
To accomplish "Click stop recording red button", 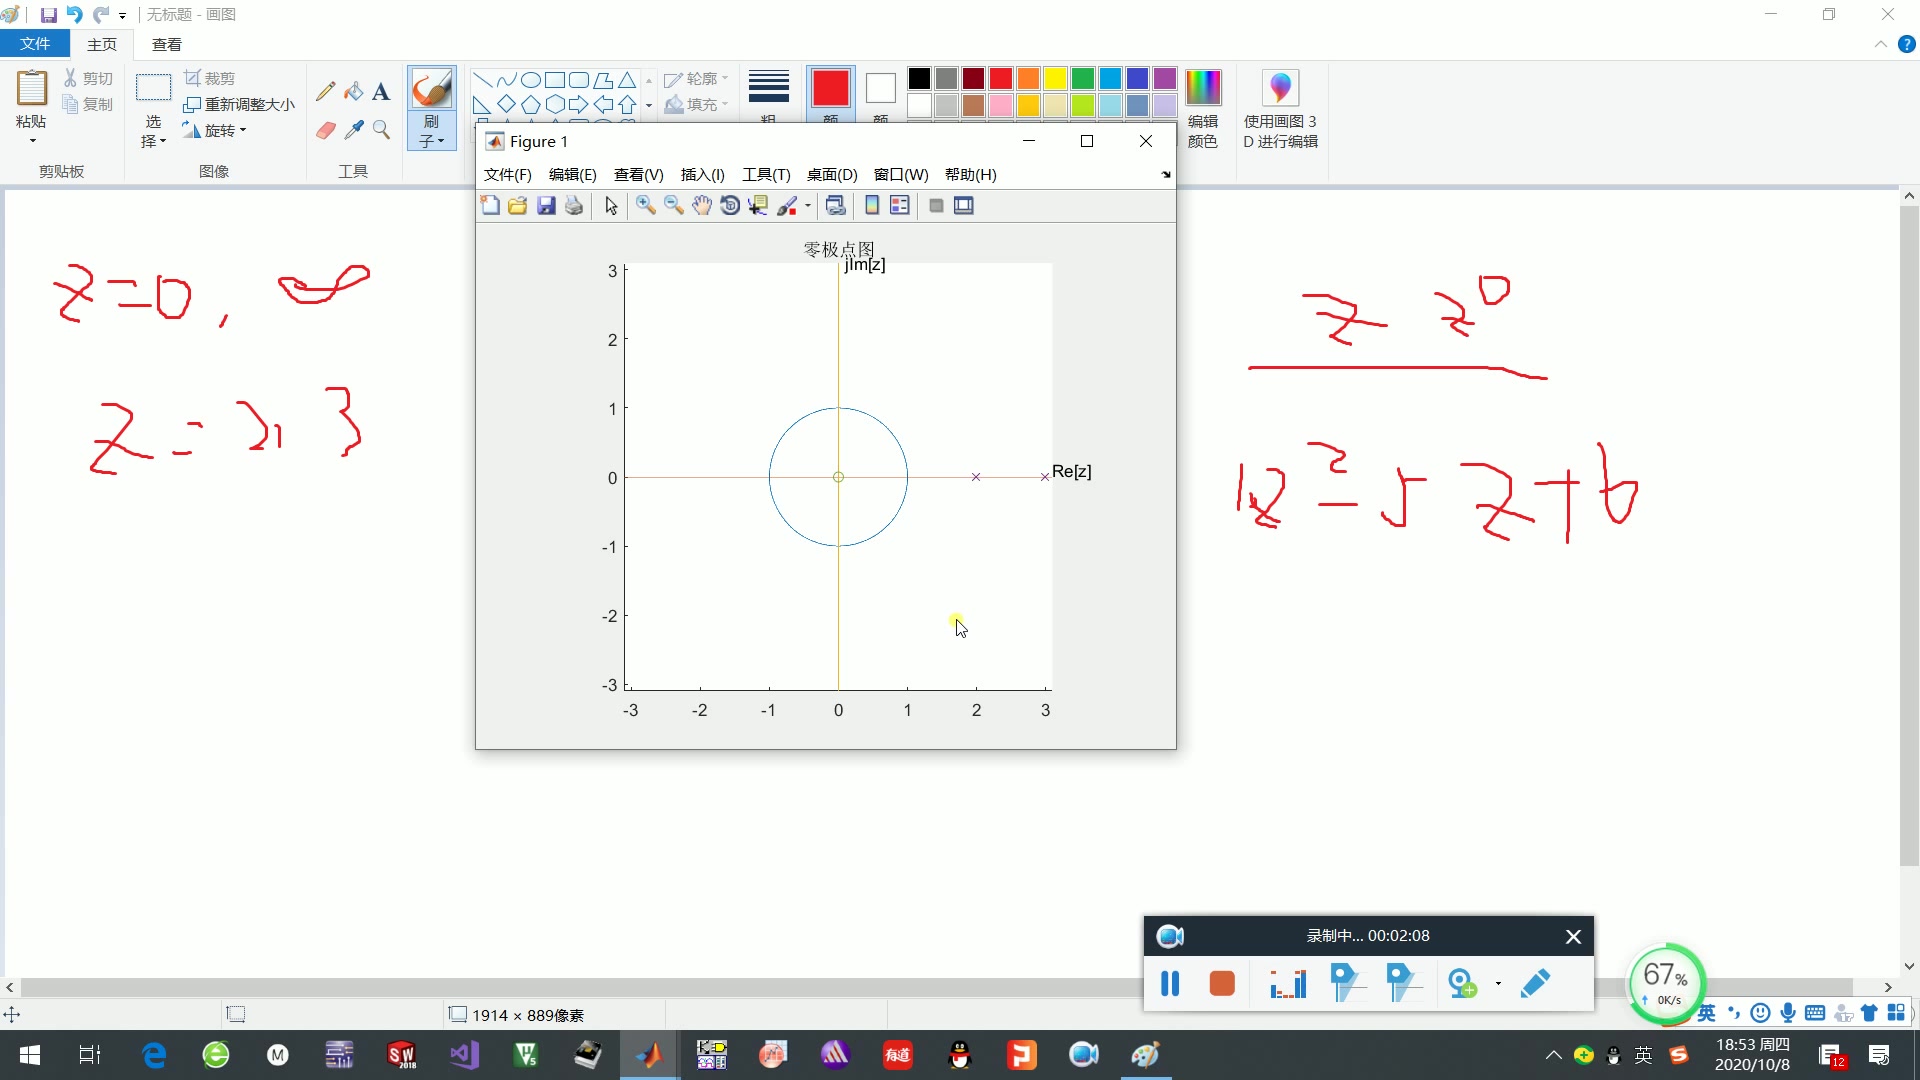I will (x=1218, y=982).
